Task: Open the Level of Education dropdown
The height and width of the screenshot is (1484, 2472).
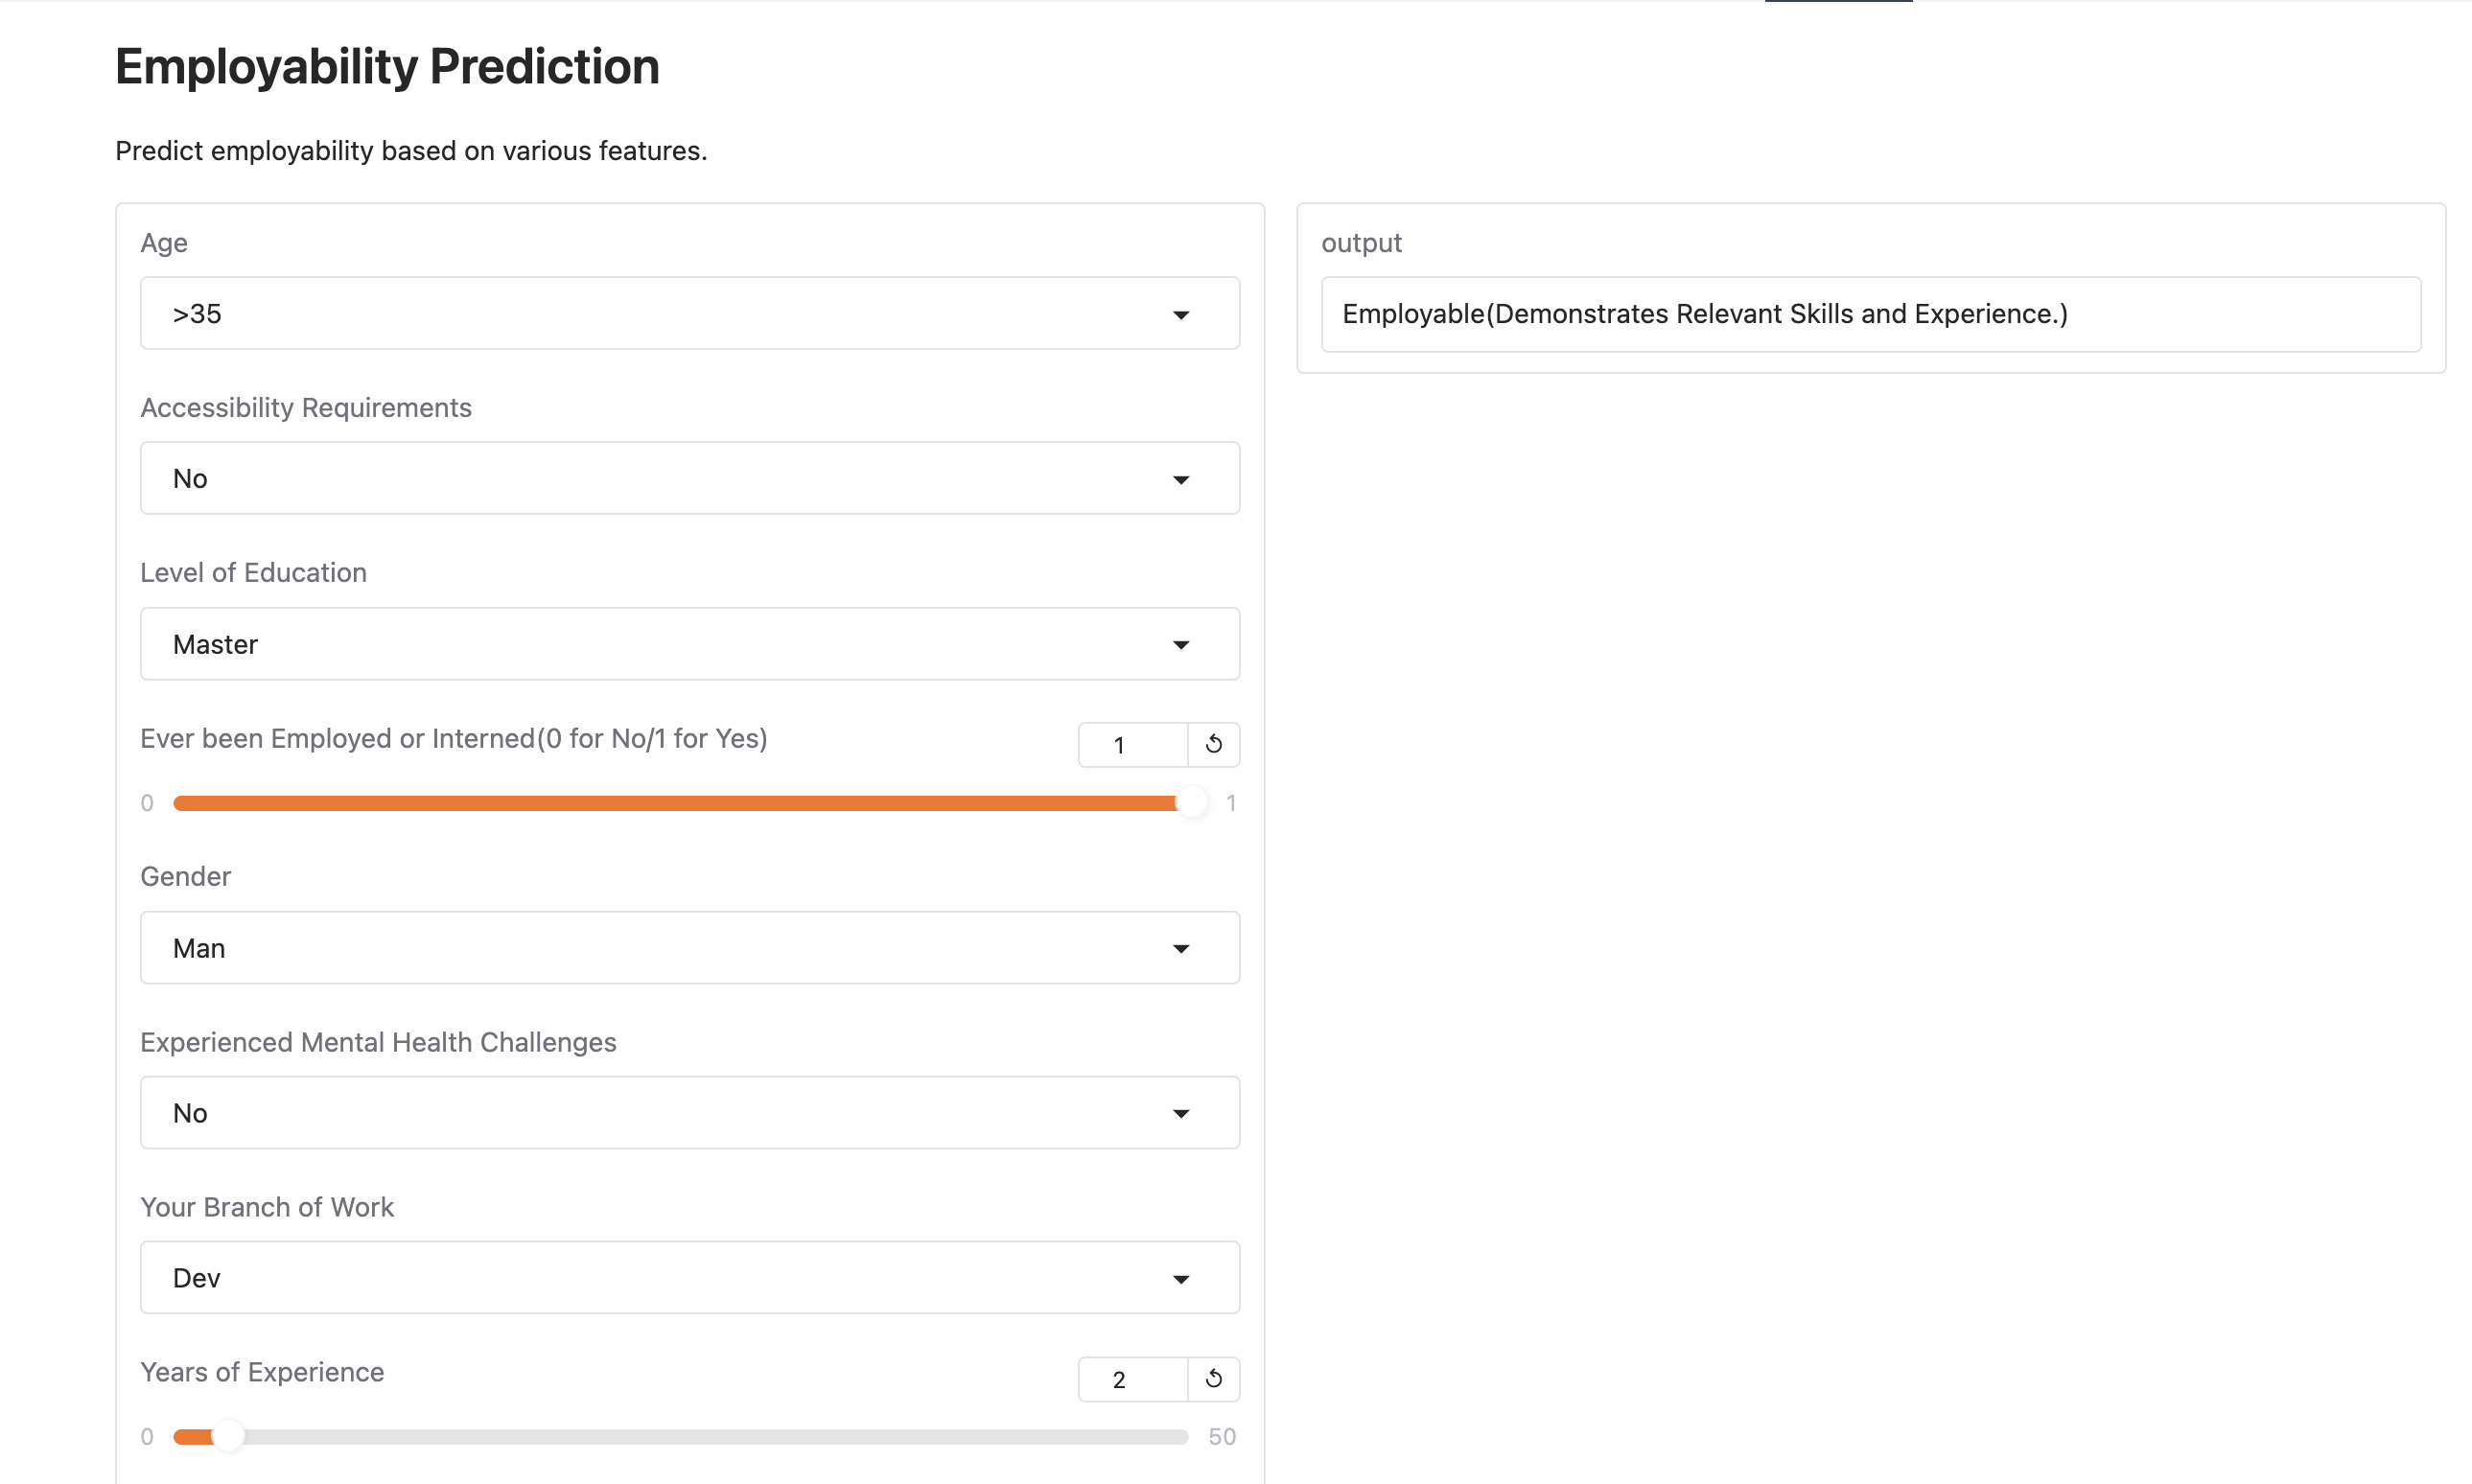Action: (x=690, y=644)
